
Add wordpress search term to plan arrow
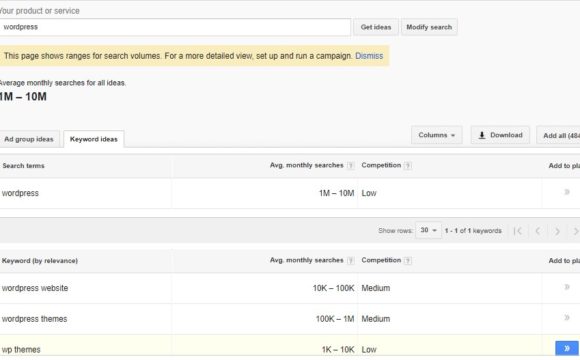(x=567, y=192)
